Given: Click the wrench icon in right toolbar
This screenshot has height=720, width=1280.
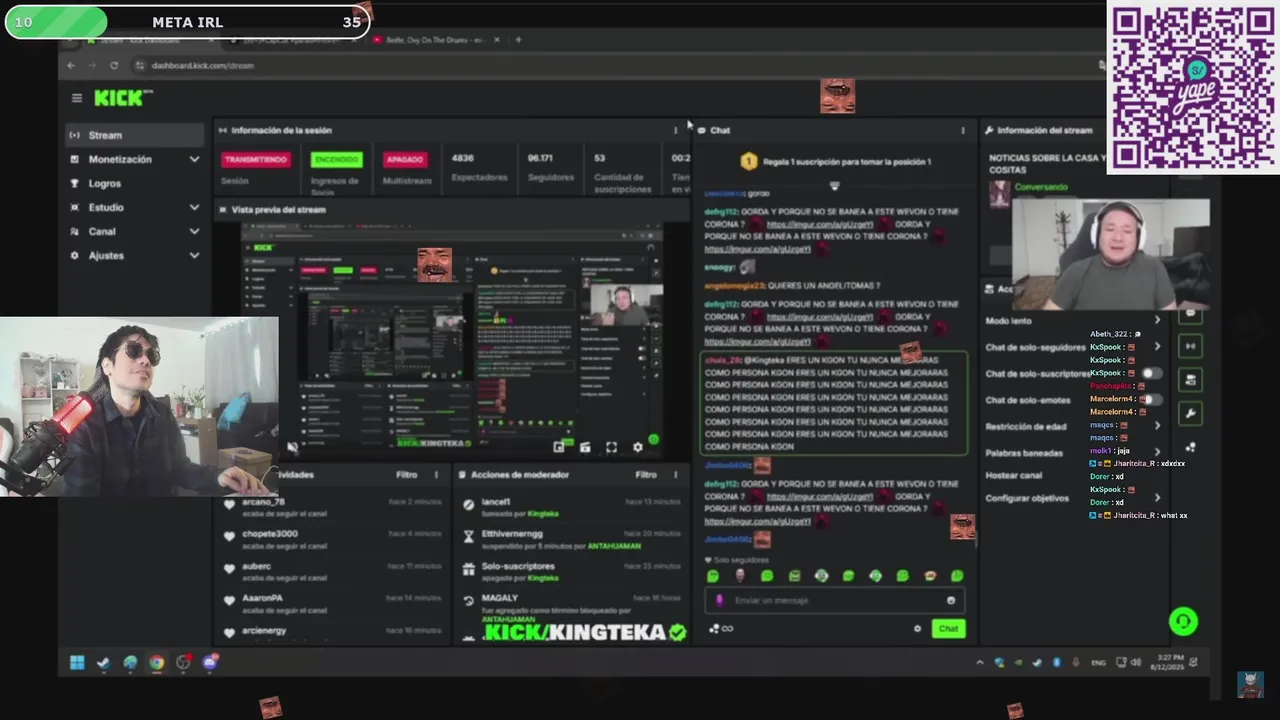Looking at the screenshot, I should click(1190, 413).
